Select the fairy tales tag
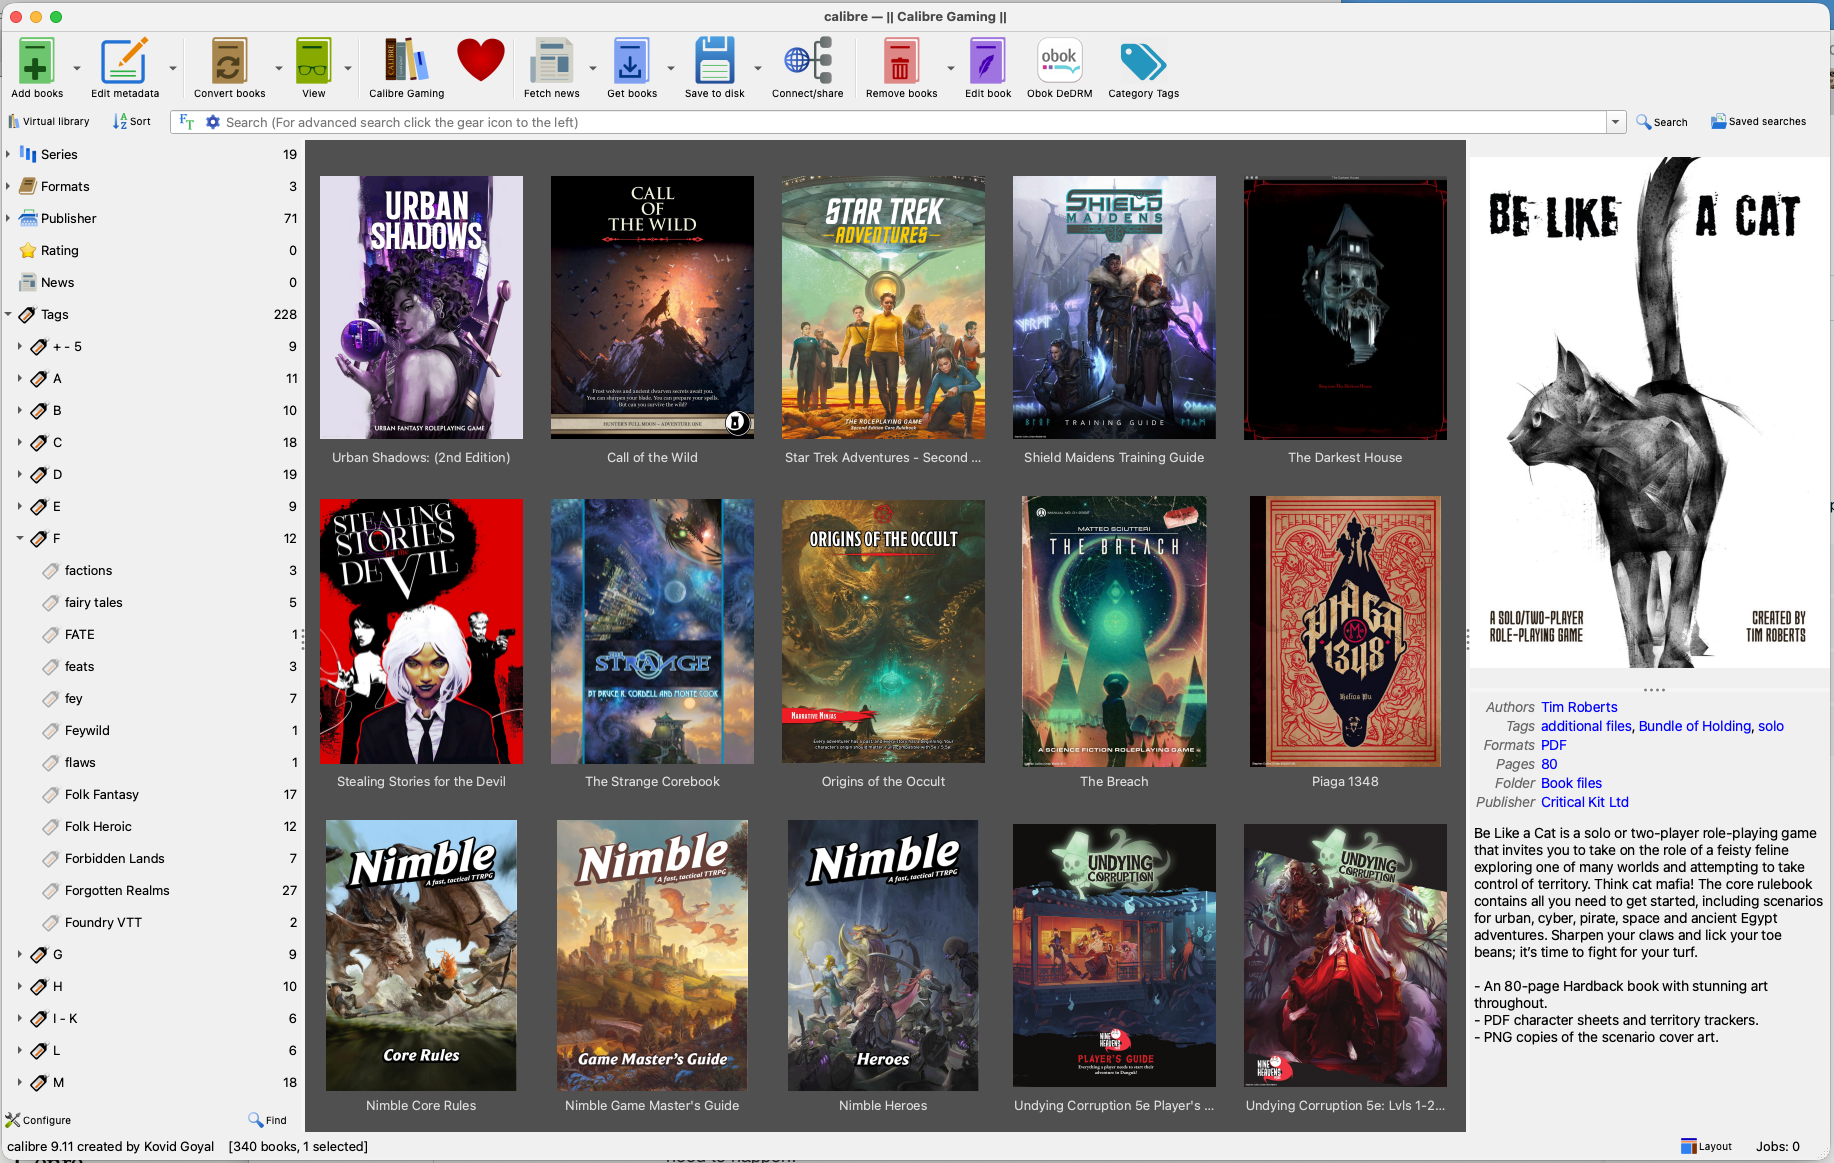1834x1163 pixels. click(94, 602)
